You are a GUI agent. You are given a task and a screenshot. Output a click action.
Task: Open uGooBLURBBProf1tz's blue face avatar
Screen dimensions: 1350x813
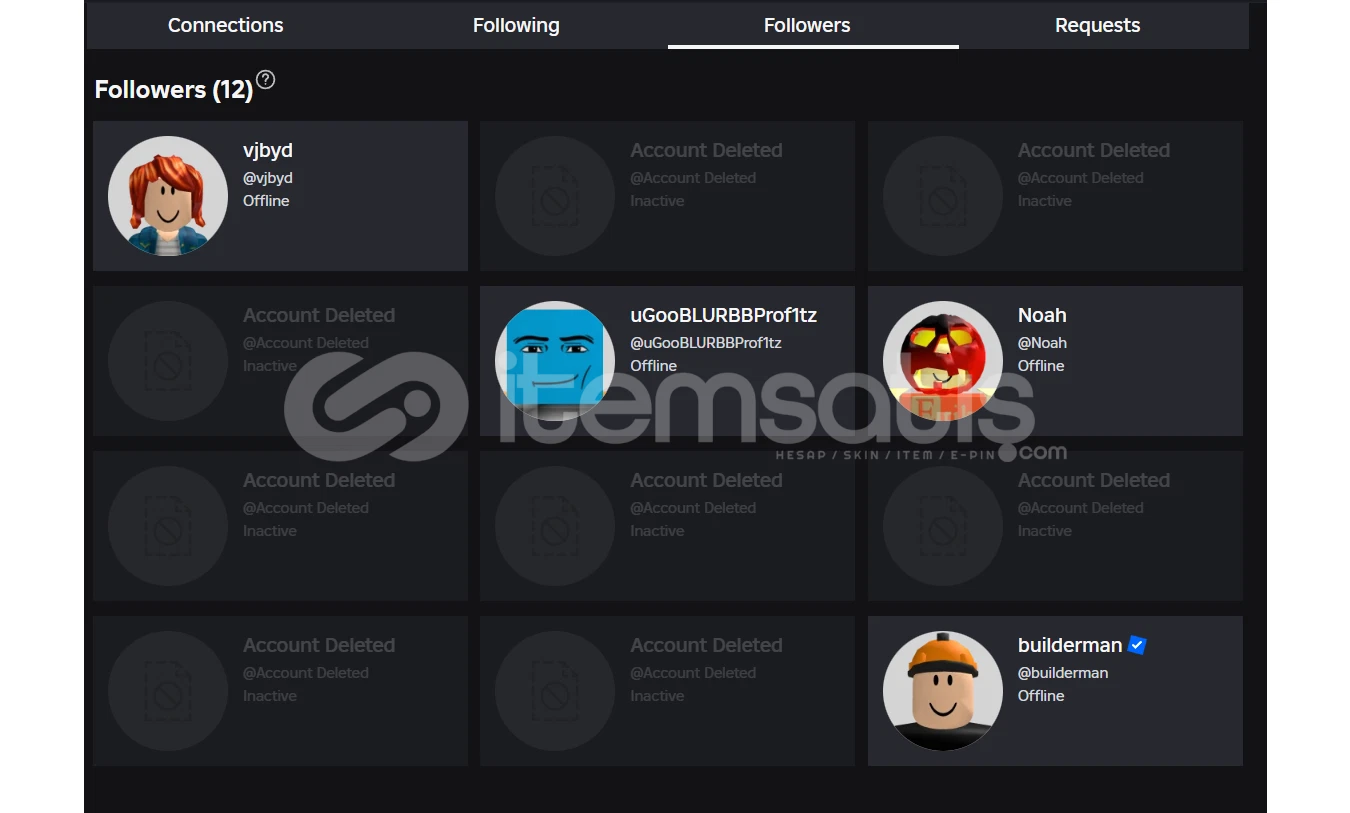555,361
